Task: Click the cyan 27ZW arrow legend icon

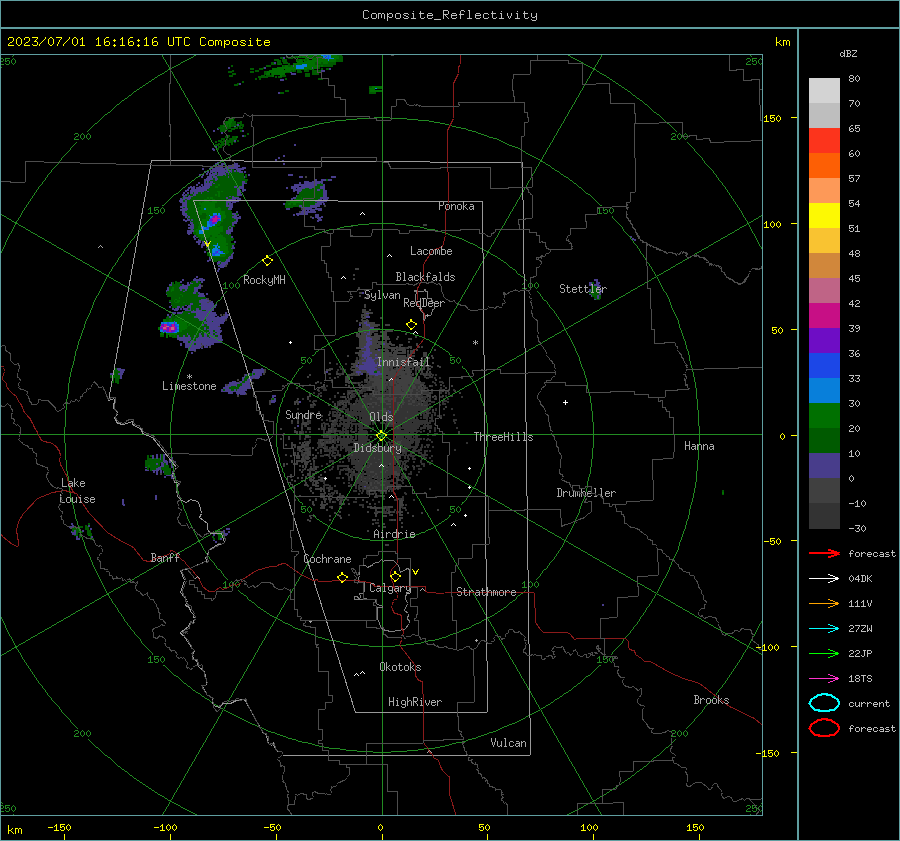Action: (824, 628)
